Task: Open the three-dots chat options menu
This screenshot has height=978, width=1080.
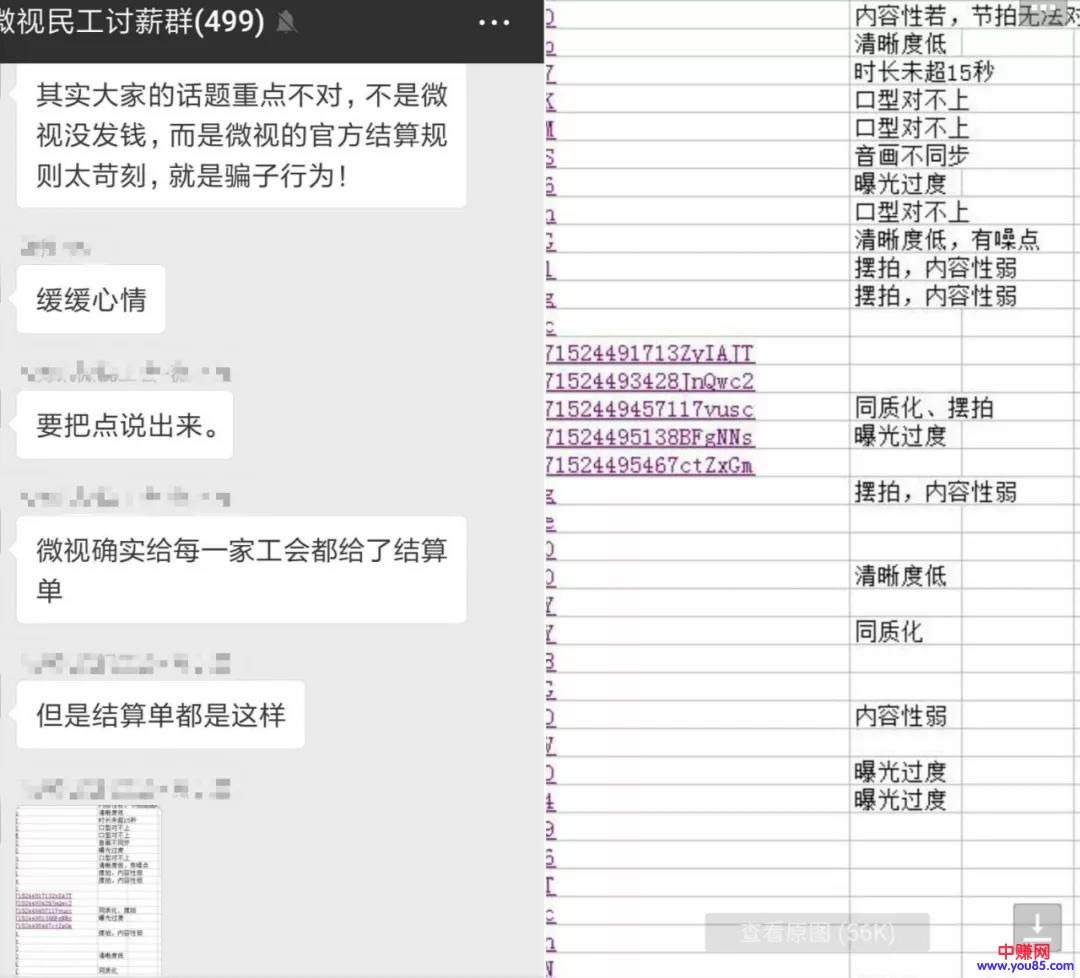Action: (494, 23)
